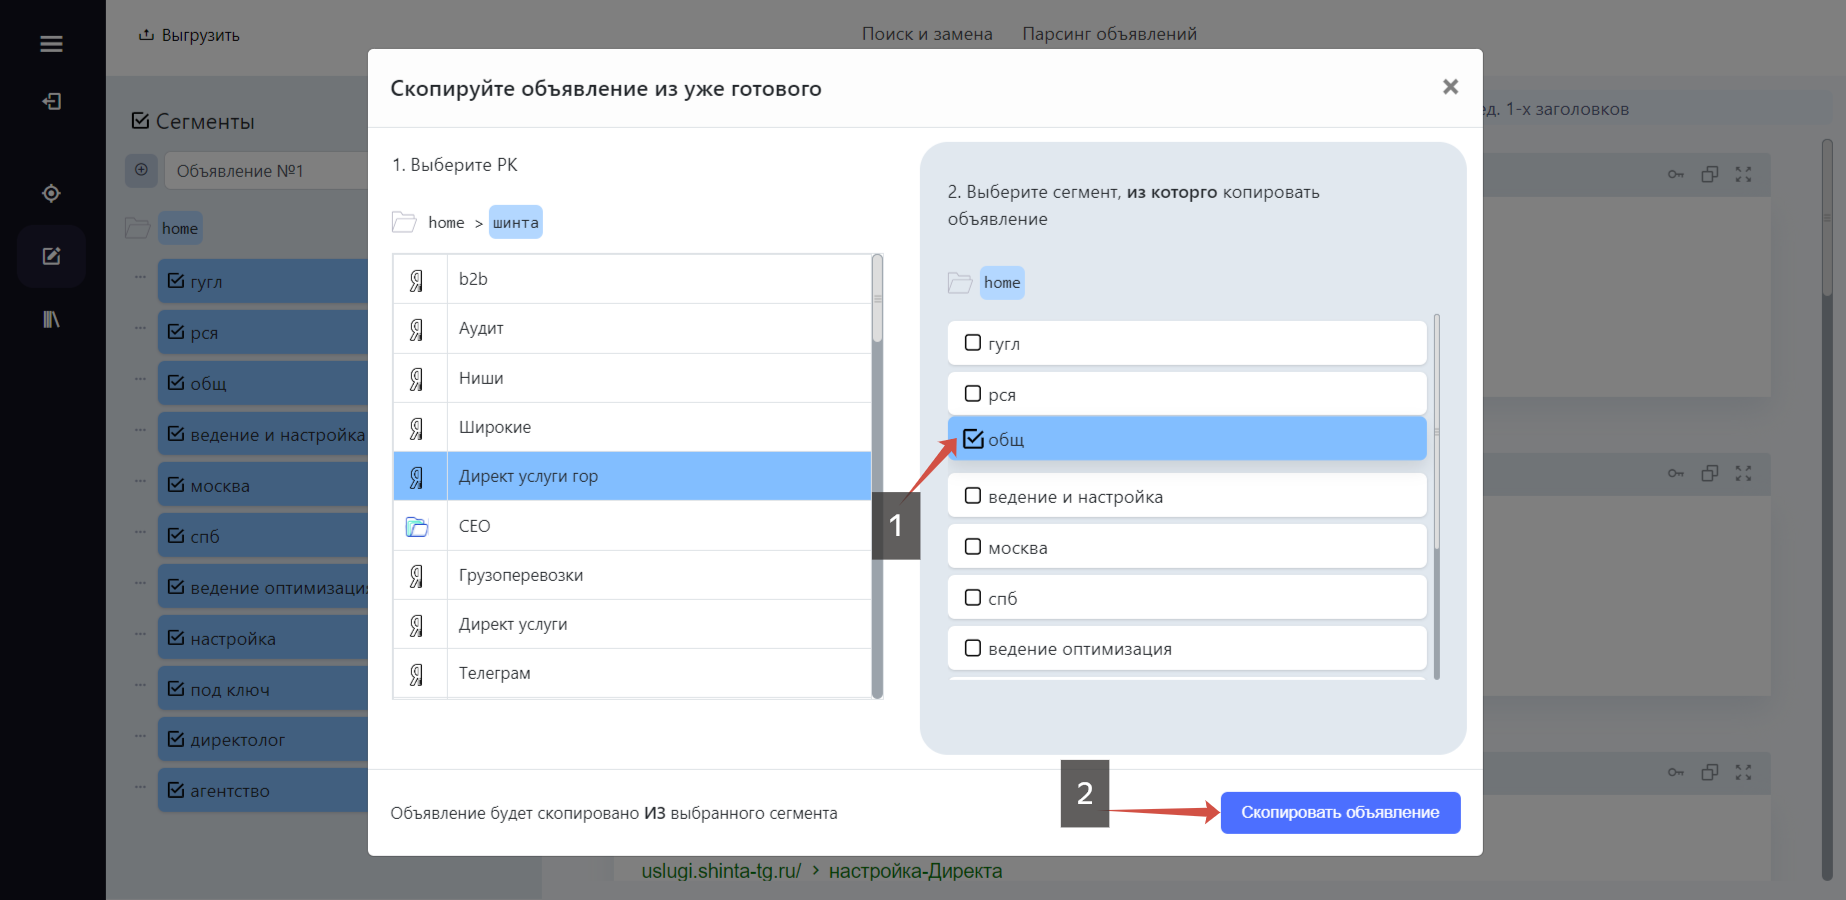The width and height of the screenshot is (1846, 900).
Task: Check гугл segment in dialog
Action: pyautogui.click(x=972, y=343)
